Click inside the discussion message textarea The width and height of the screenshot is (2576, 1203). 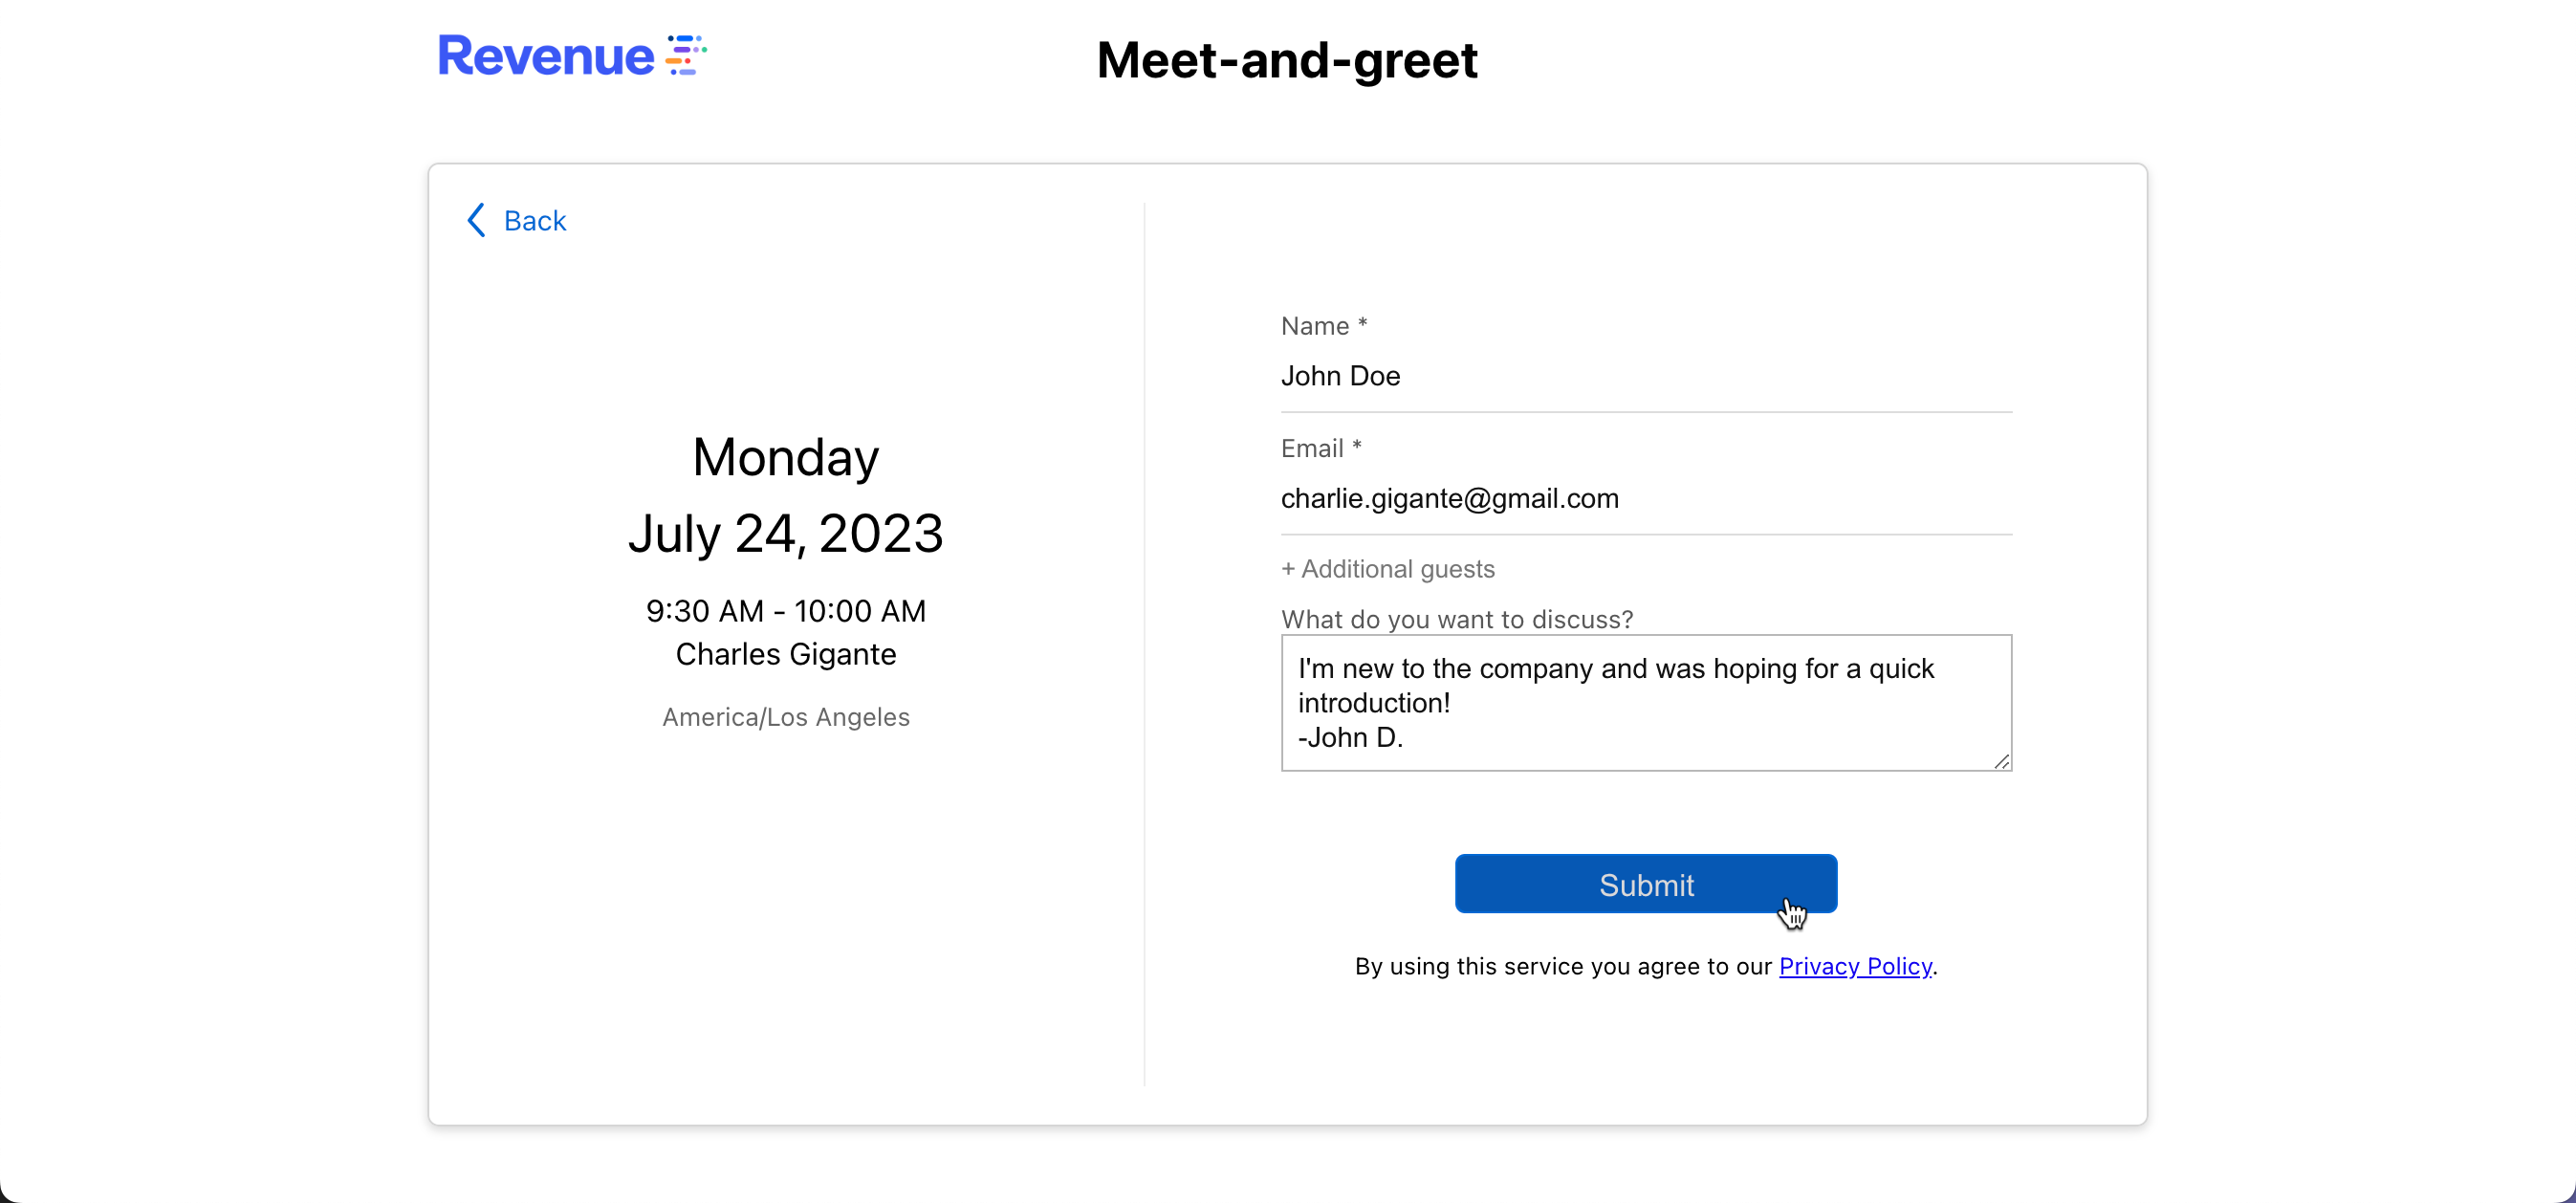tap(1645, 702)
